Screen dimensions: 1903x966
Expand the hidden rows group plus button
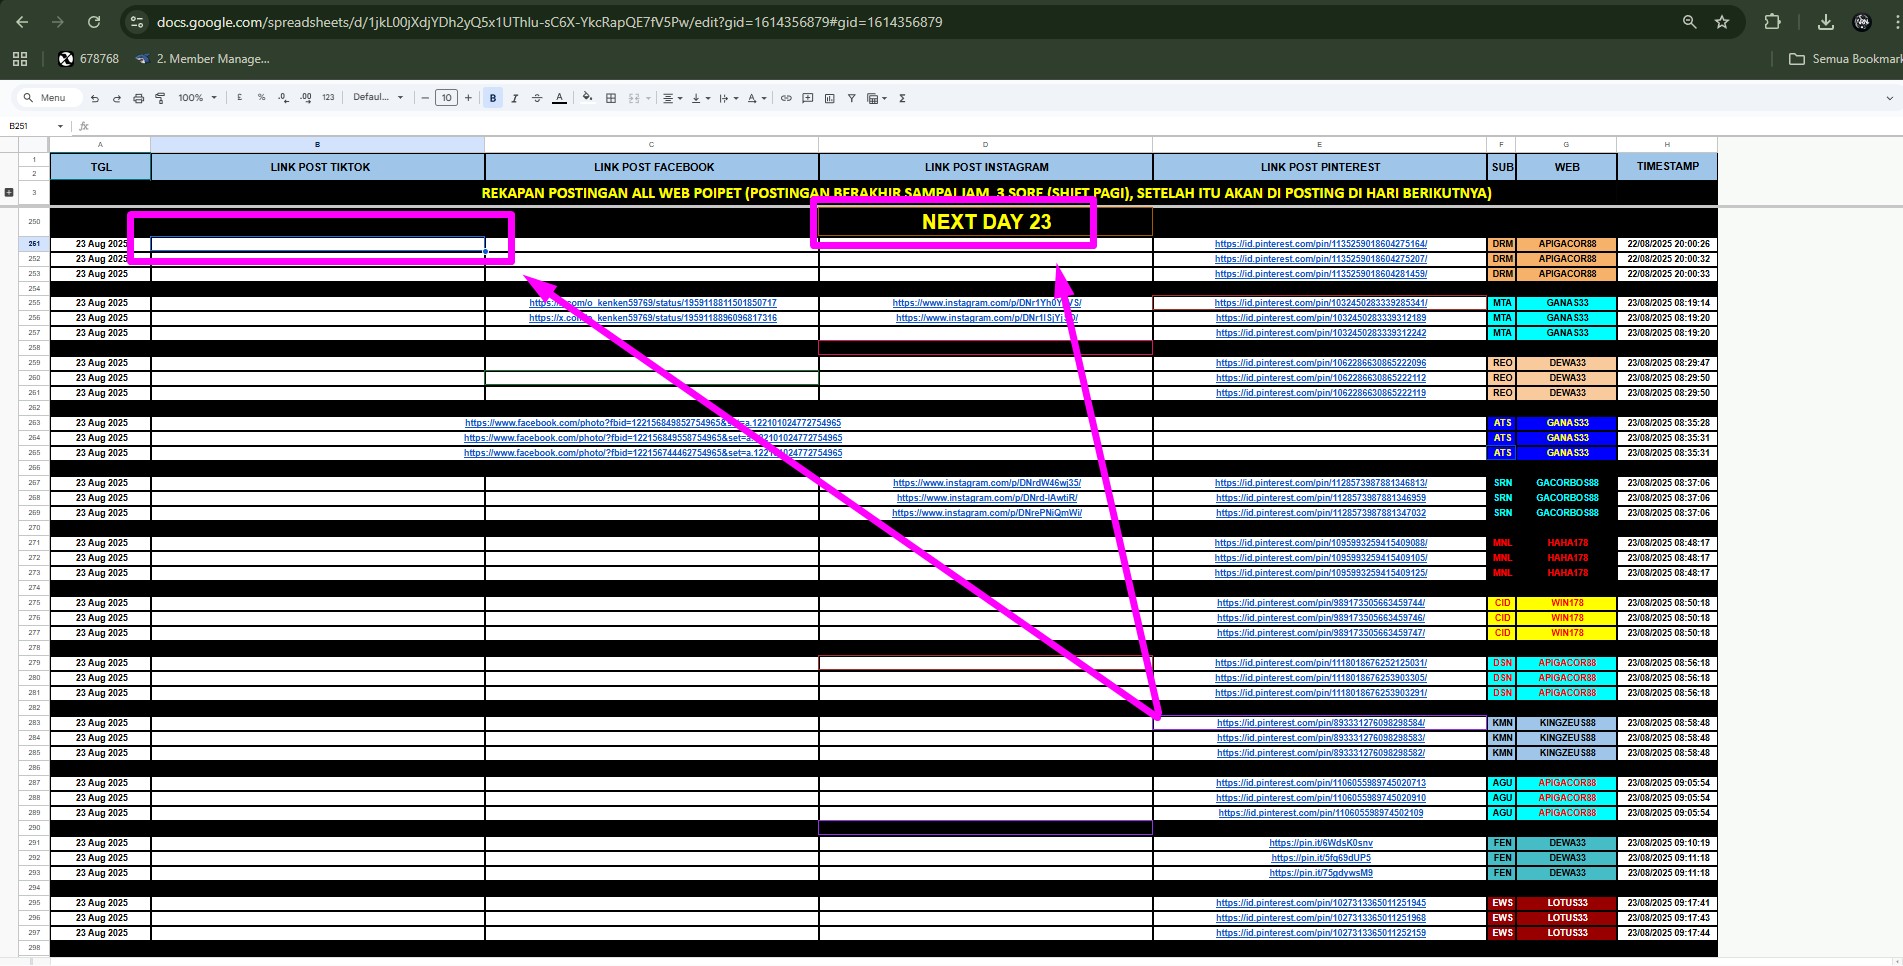9,192
